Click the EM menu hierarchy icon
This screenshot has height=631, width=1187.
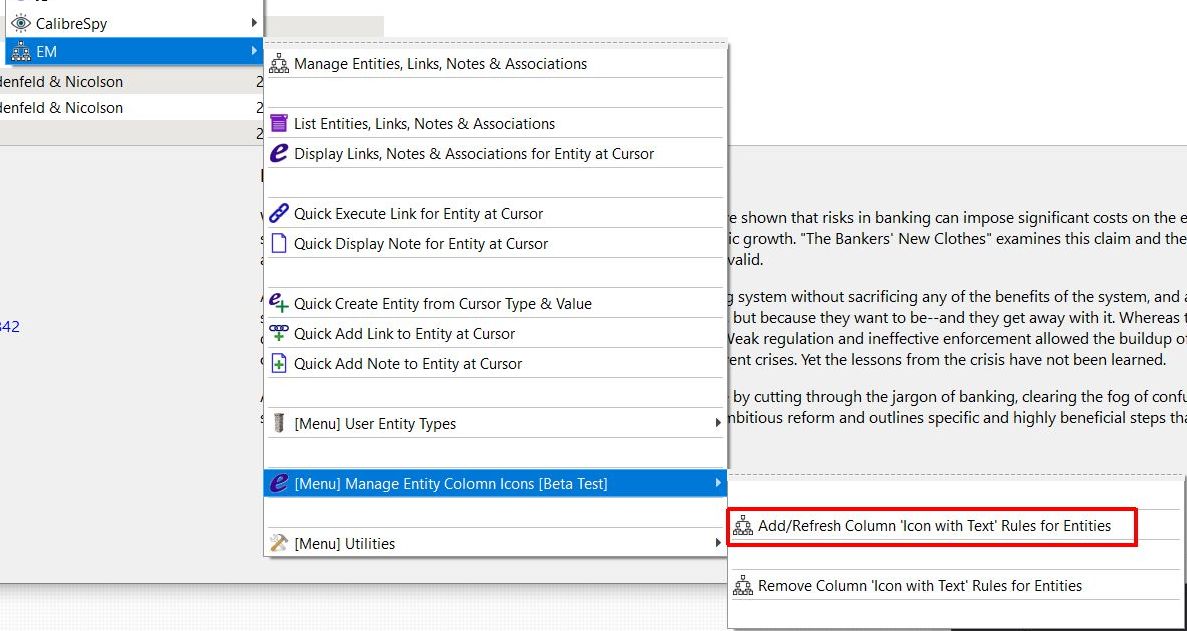pyautogui.click(x=21, y=52)
